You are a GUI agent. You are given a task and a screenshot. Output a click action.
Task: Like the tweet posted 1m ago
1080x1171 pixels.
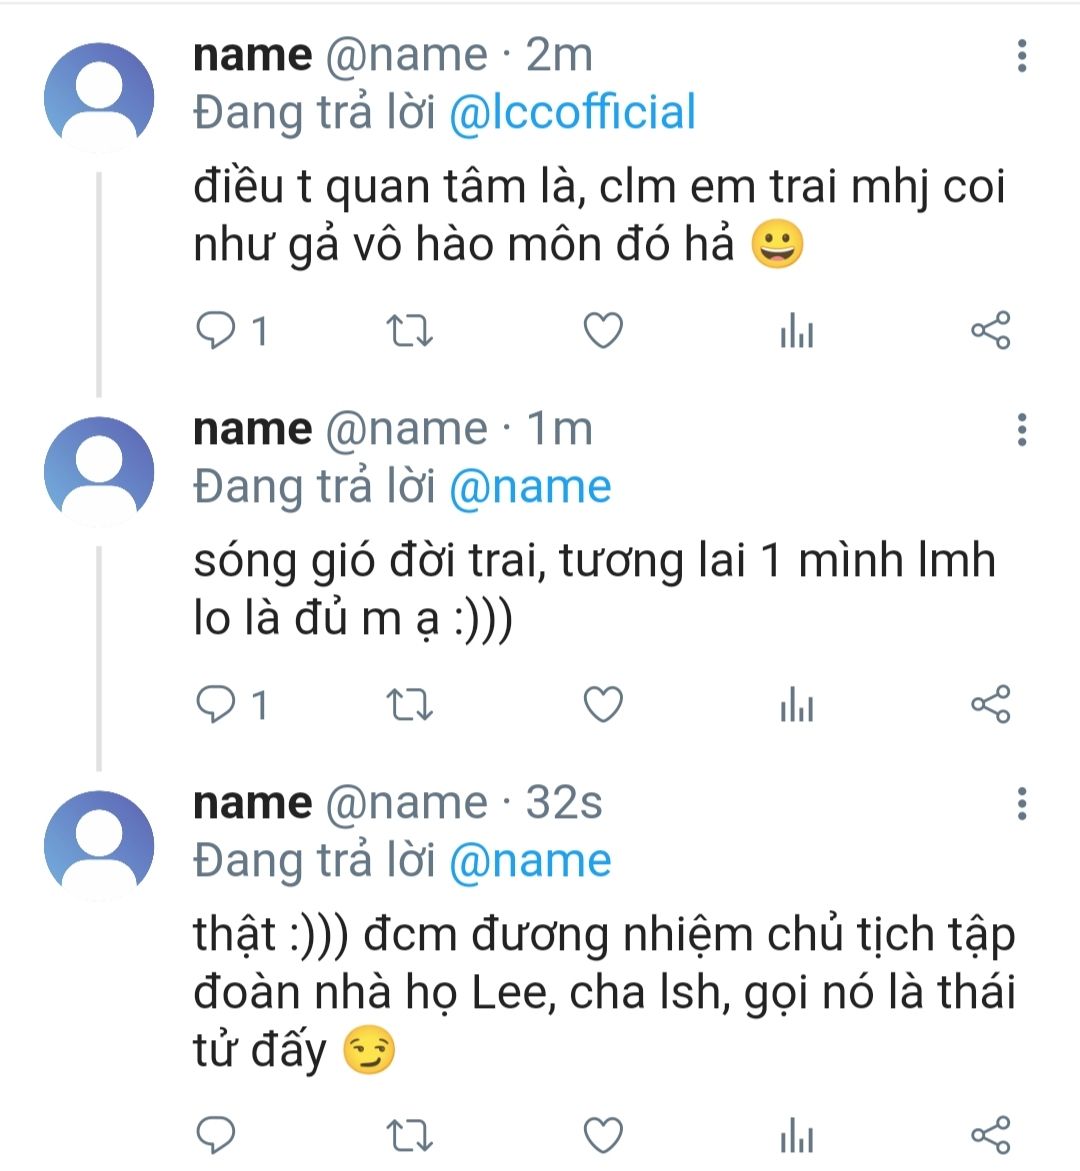pos(603,705)
